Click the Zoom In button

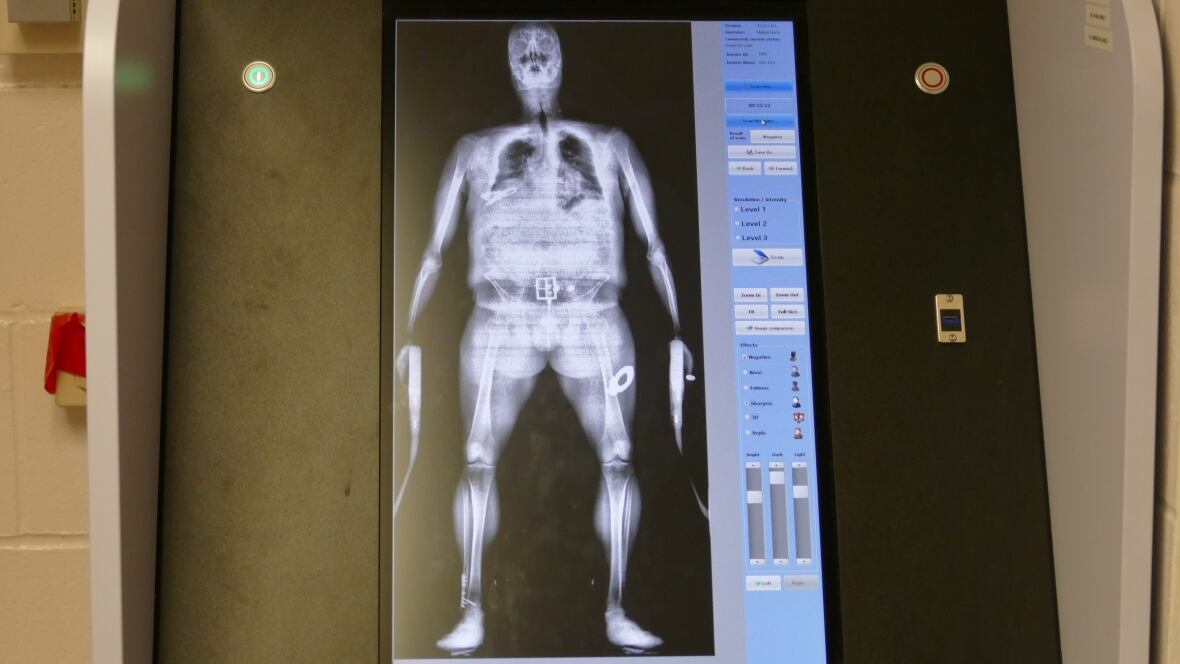(x=750, y=295)
